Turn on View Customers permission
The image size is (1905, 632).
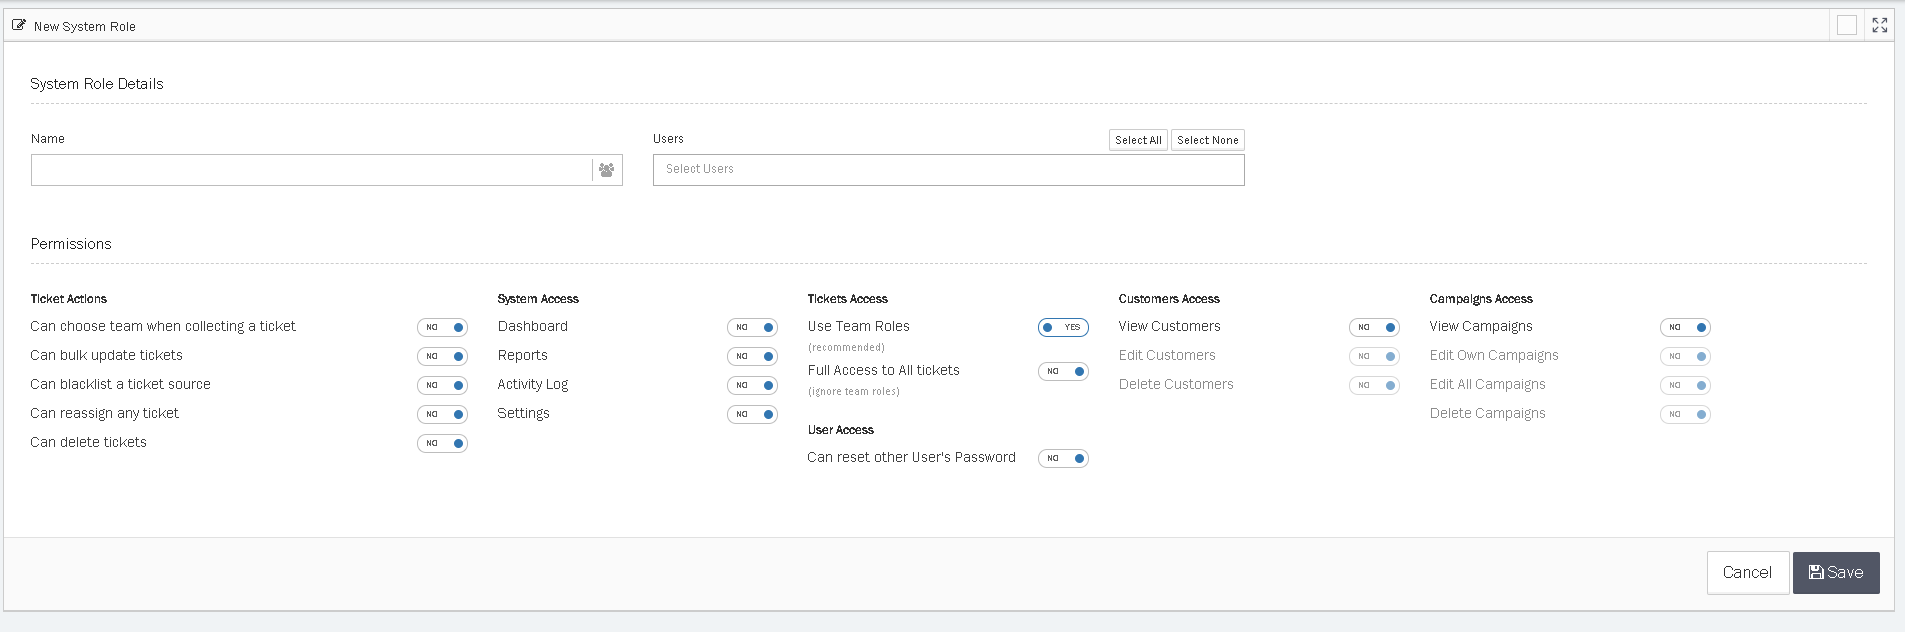[1374, 327]
